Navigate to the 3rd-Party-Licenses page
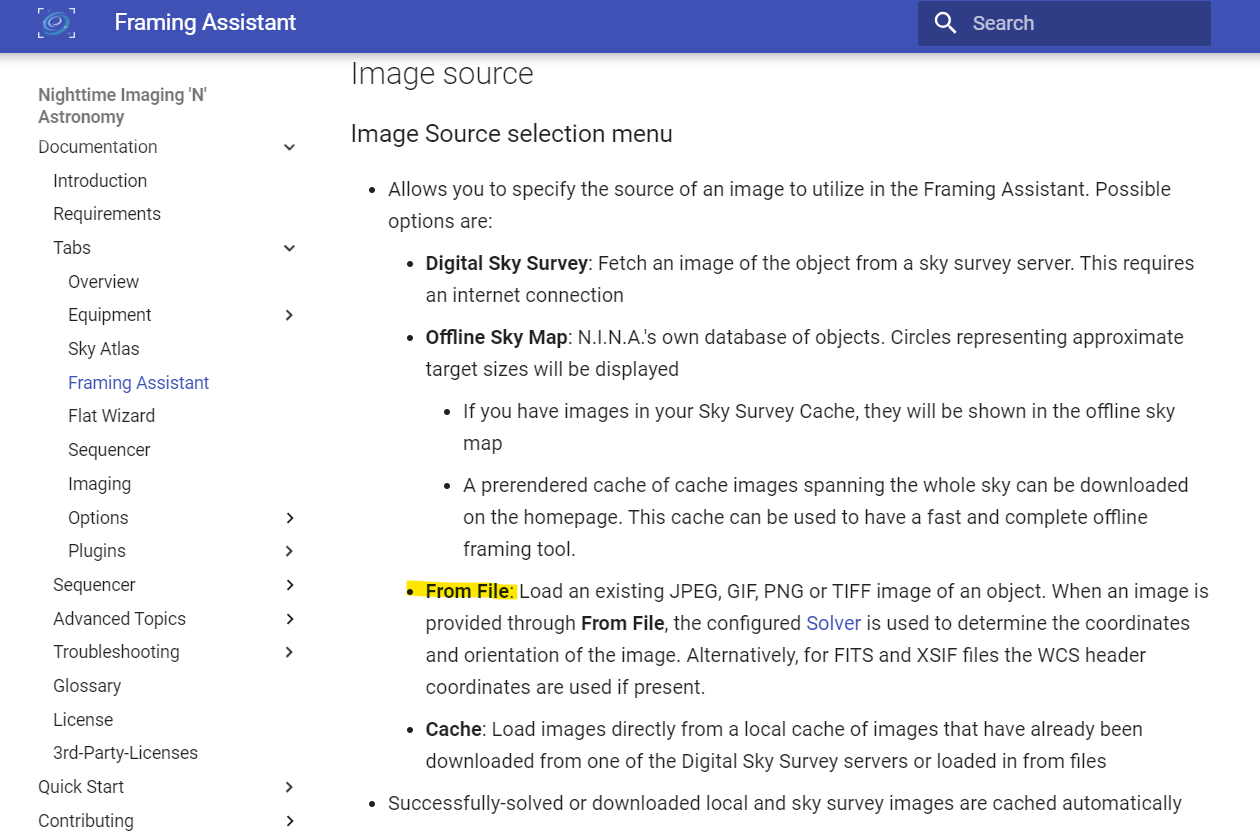Image resolution: width=1260 pixels, height=835 pixels. [125, 753]
